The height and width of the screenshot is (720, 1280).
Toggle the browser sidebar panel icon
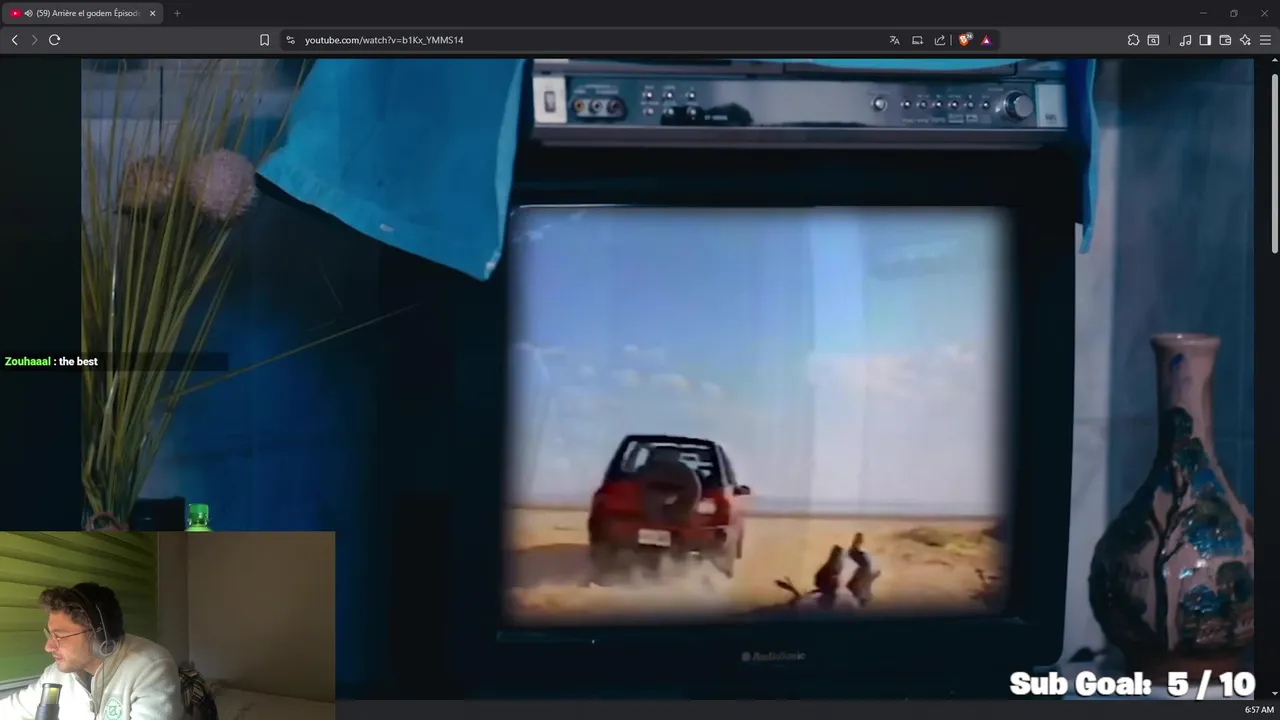pos(1205,40)
